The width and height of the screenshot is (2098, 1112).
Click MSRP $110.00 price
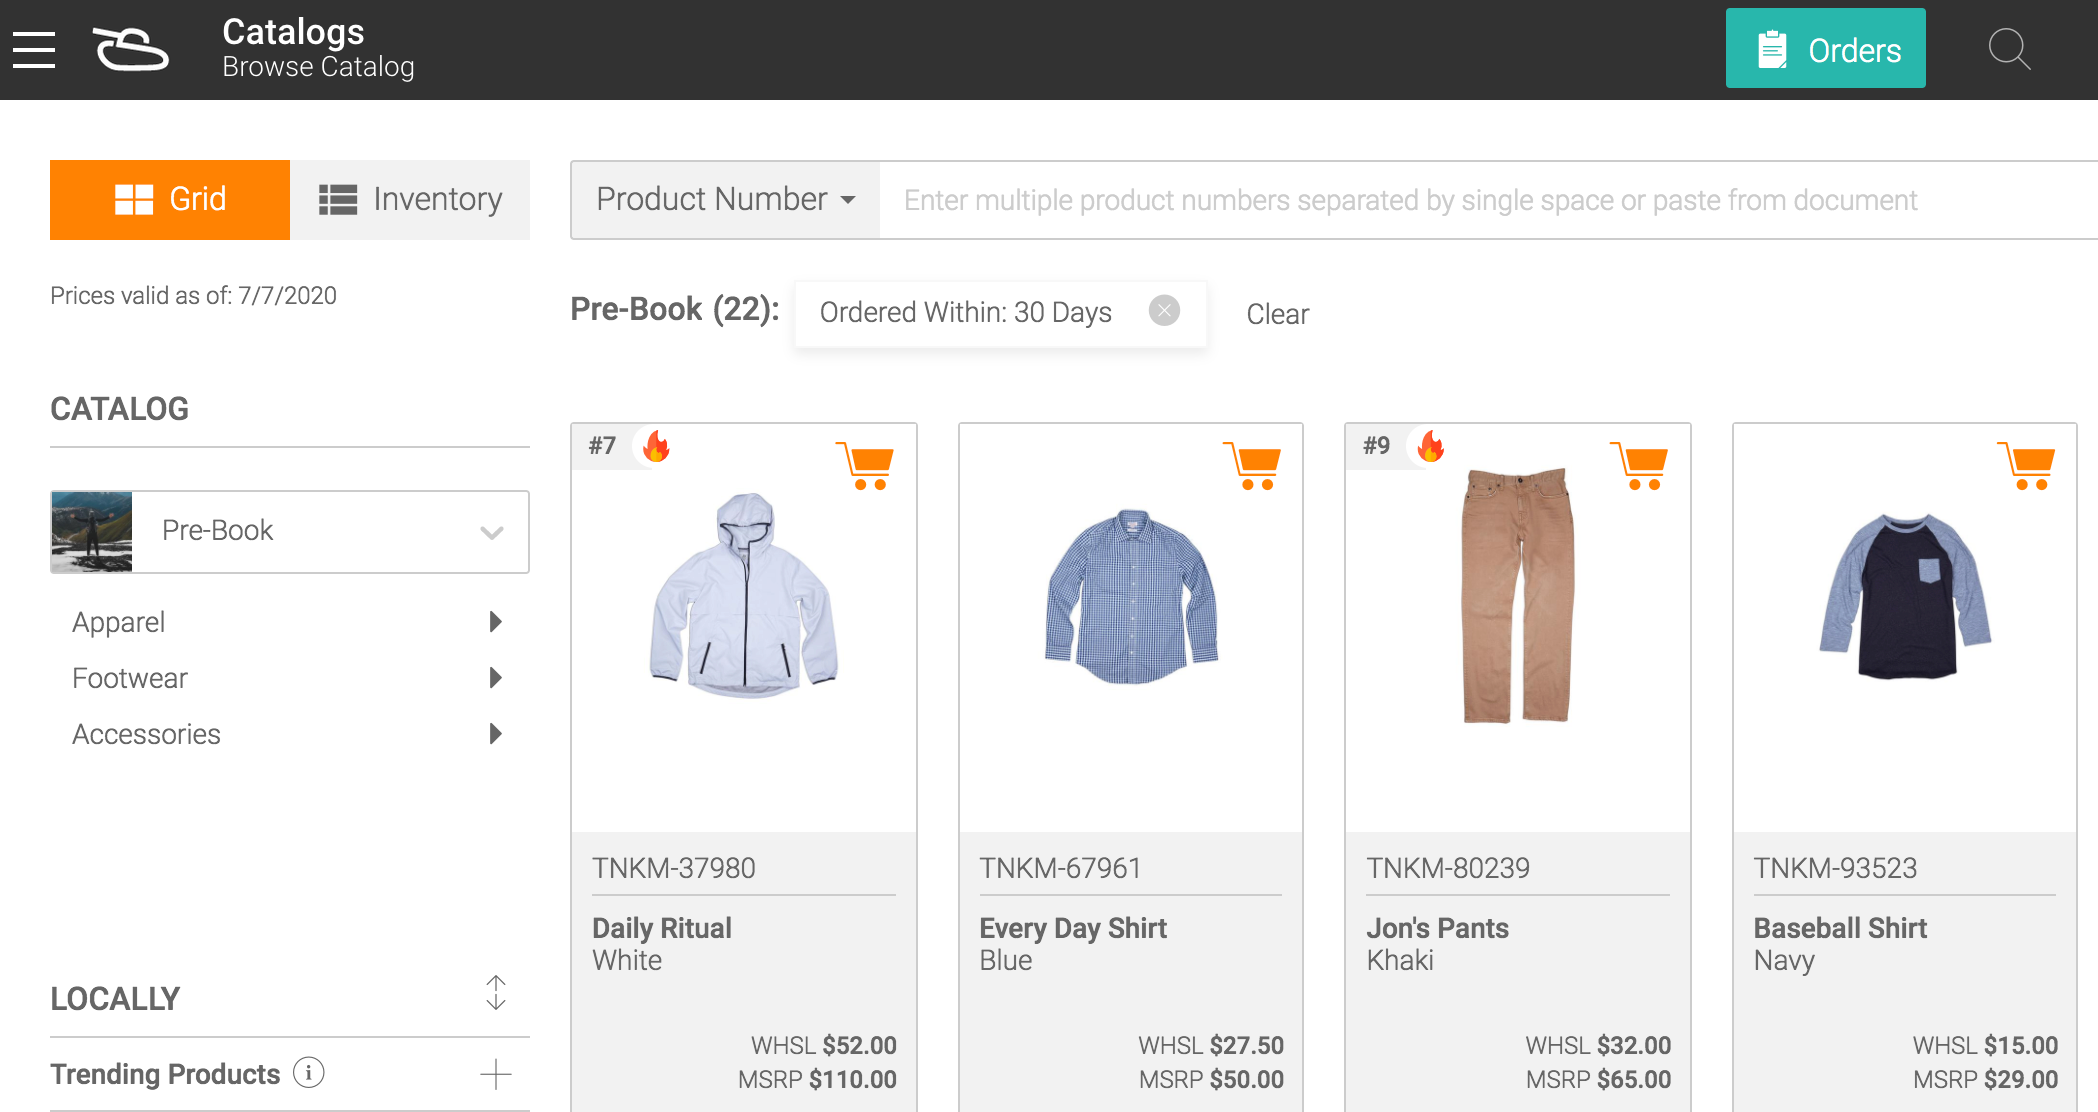click(817, 1080)
